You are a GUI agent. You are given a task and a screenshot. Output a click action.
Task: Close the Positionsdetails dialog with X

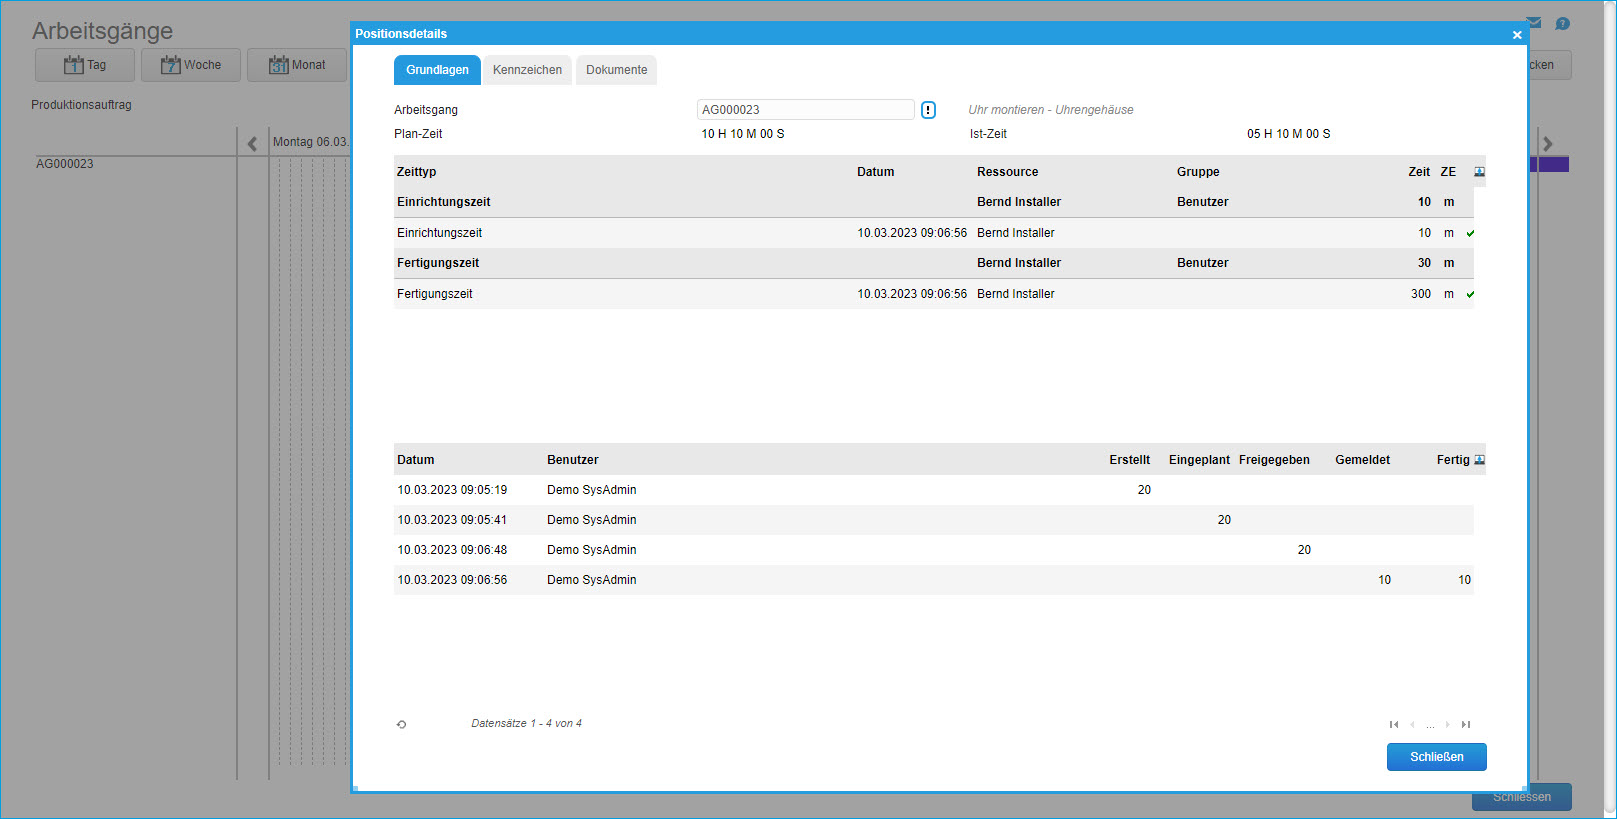click(x=1517, y=35)
